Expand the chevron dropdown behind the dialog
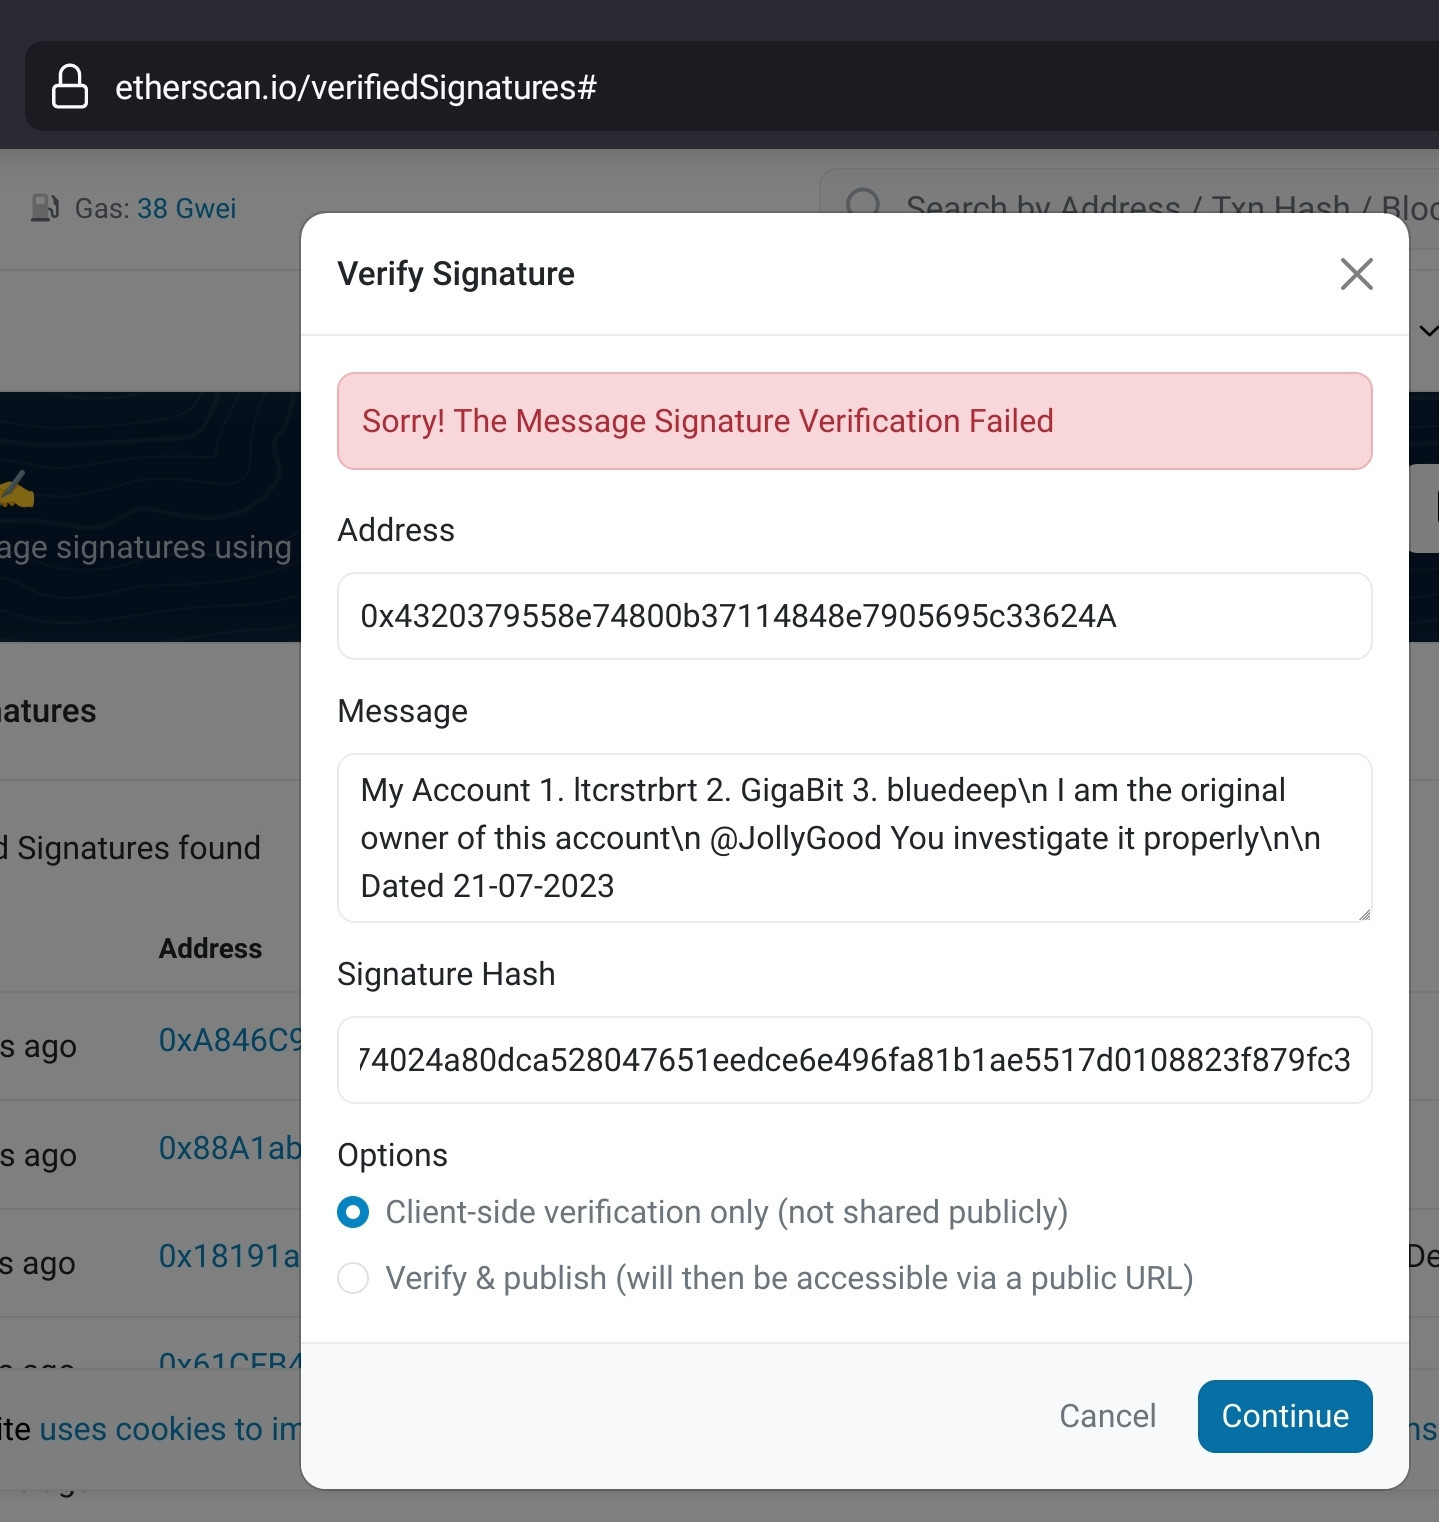This screenshot has height=1522, width=1439. click(x=1428, y=331)
